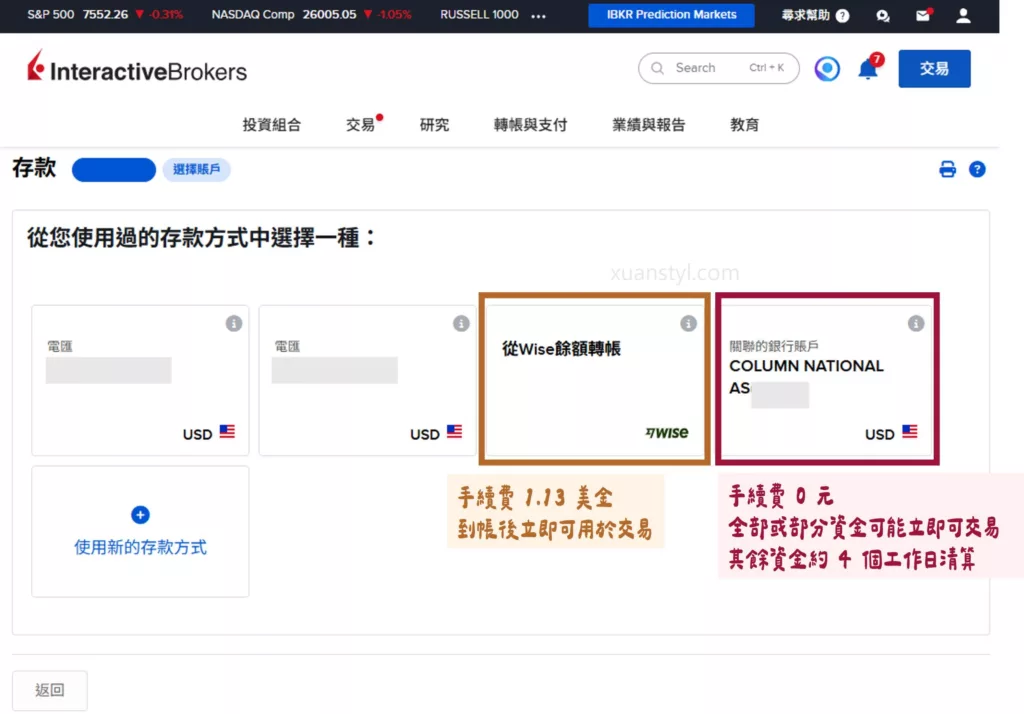Open the 業績與報告 menu
1024x714 pixels.
pyautogui.click(x=648, y=125)
